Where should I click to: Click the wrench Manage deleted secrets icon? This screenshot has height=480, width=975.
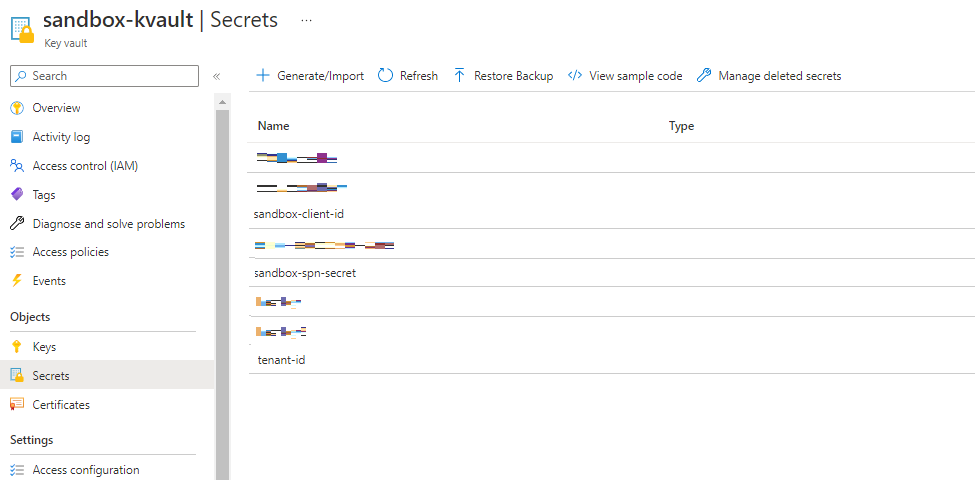(x=704, y=76)
